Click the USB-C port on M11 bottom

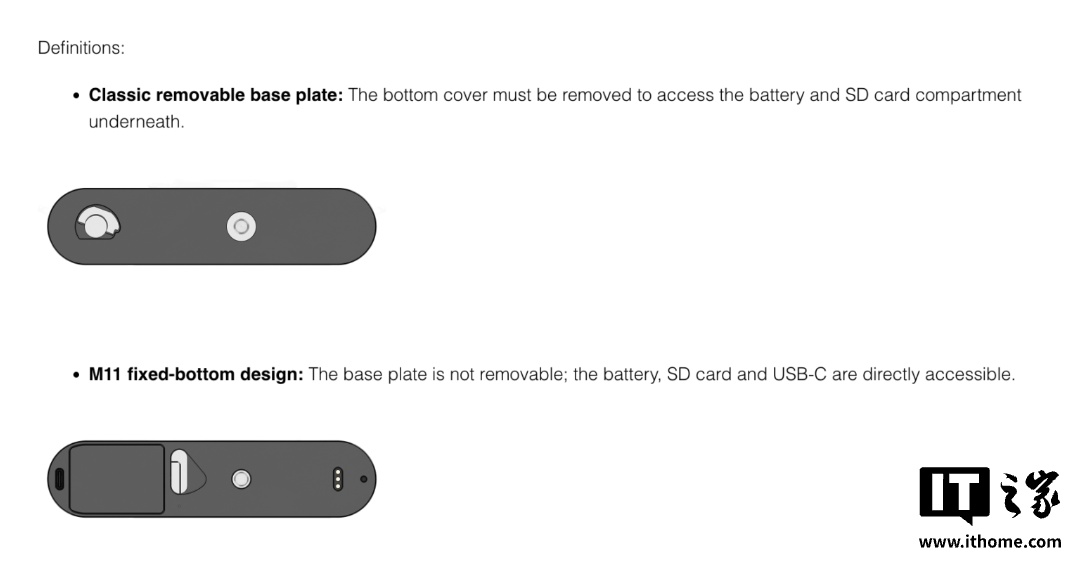(x=58, y=479)
